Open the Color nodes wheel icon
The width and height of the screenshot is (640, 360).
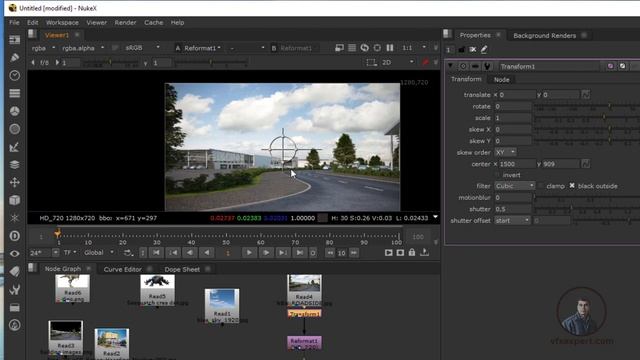click(15, 111)
